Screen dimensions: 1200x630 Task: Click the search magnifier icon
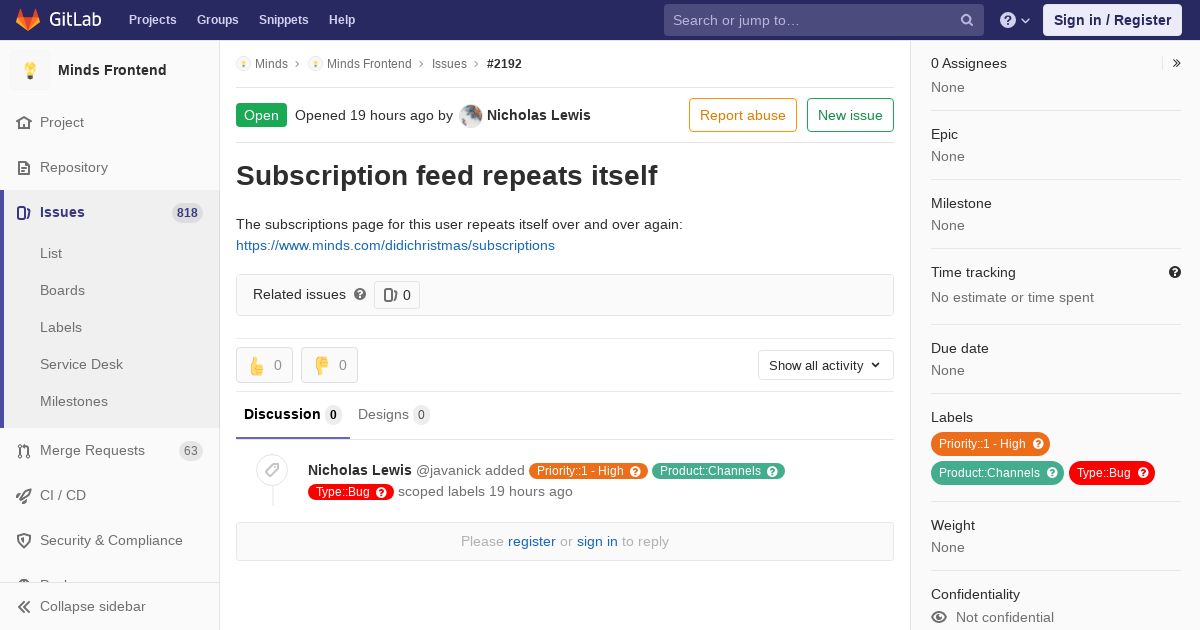(x=967, y=20)
